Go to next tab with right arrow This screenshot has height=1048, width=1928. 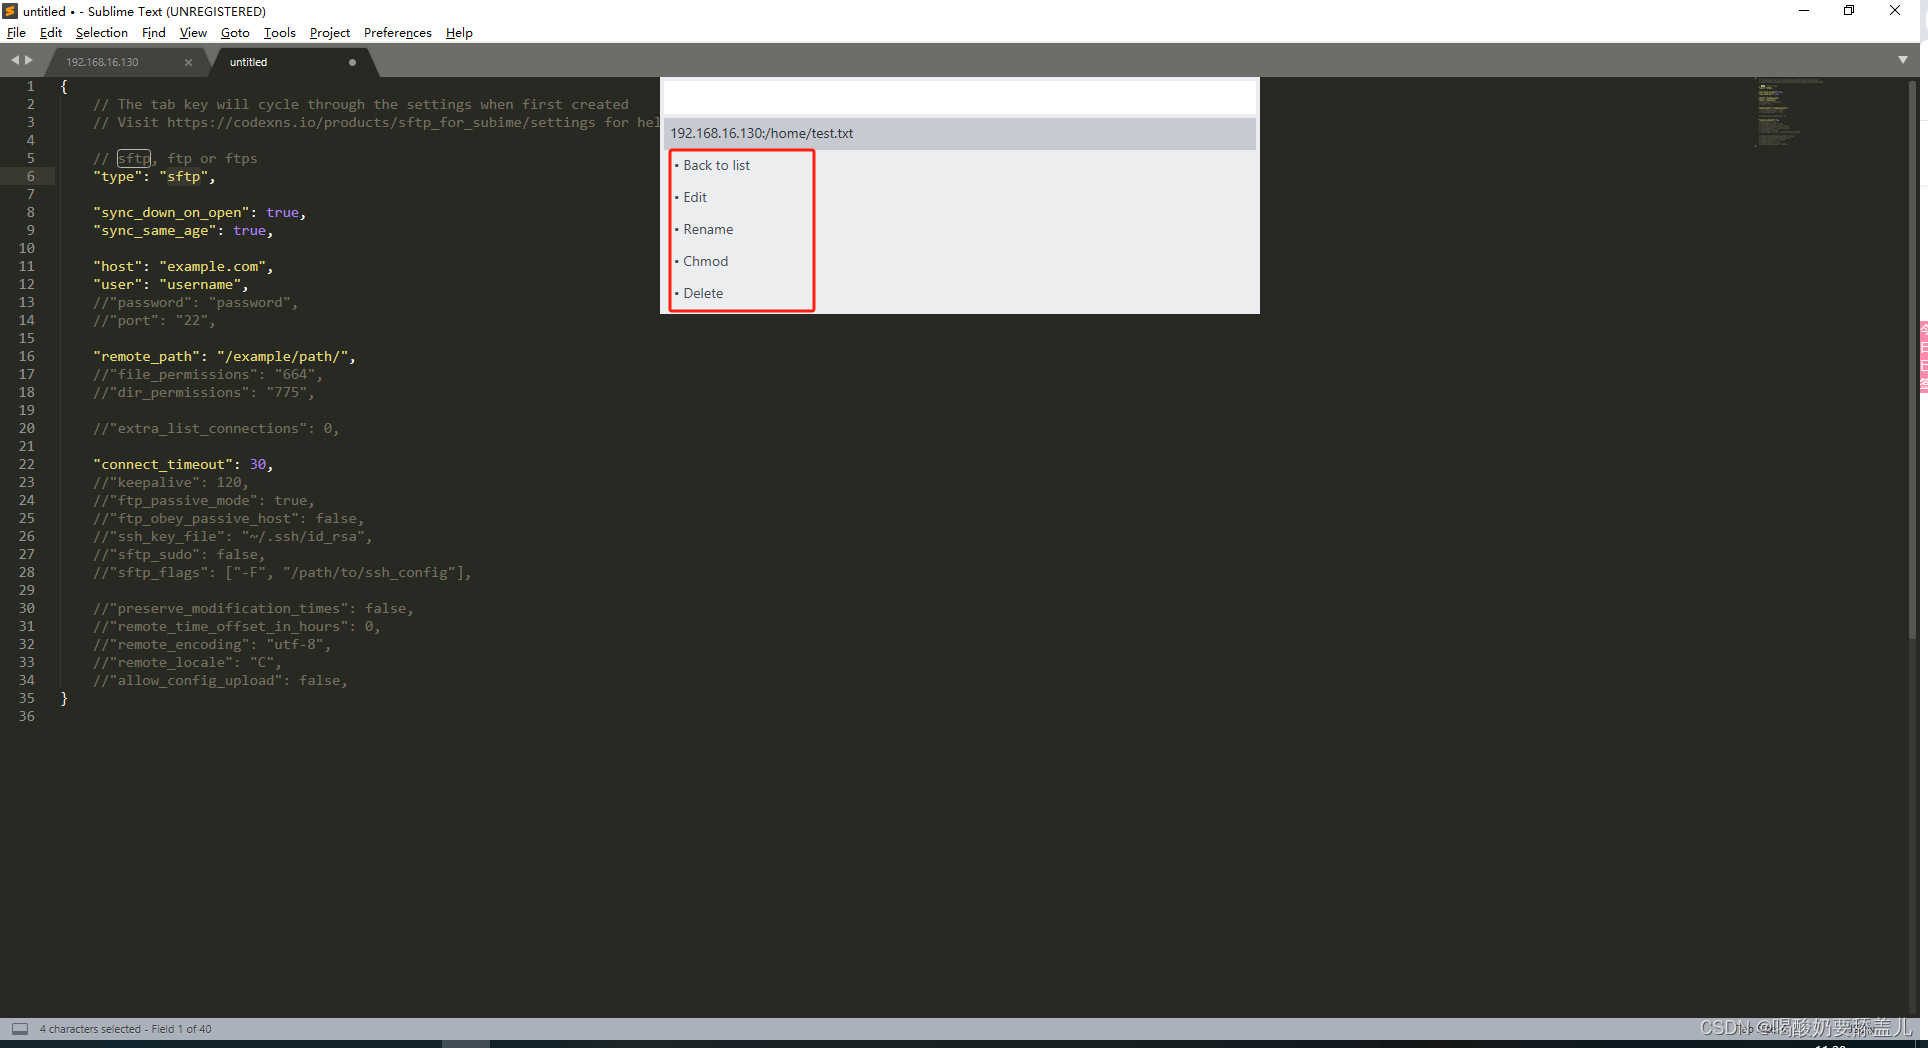[x=29, y=60]
